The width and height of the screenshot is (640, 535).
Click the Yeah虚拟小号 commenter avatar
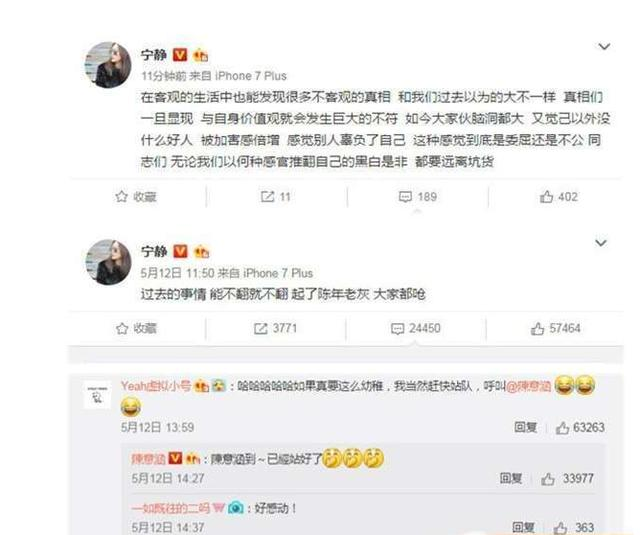pyautogui.click(x=98, y=395)
